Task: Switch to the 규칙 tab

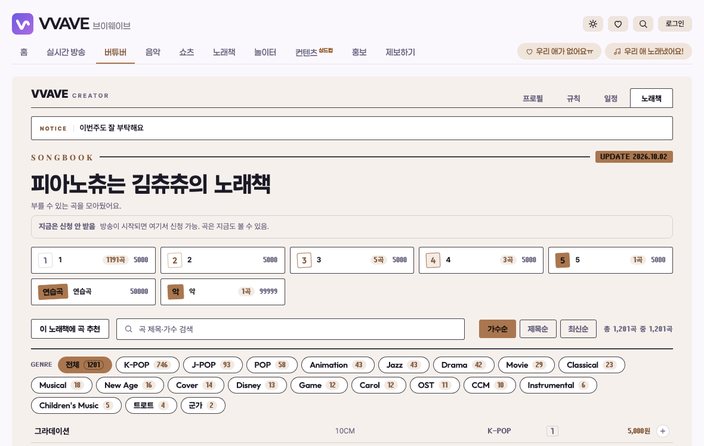Action: (573, 98)
